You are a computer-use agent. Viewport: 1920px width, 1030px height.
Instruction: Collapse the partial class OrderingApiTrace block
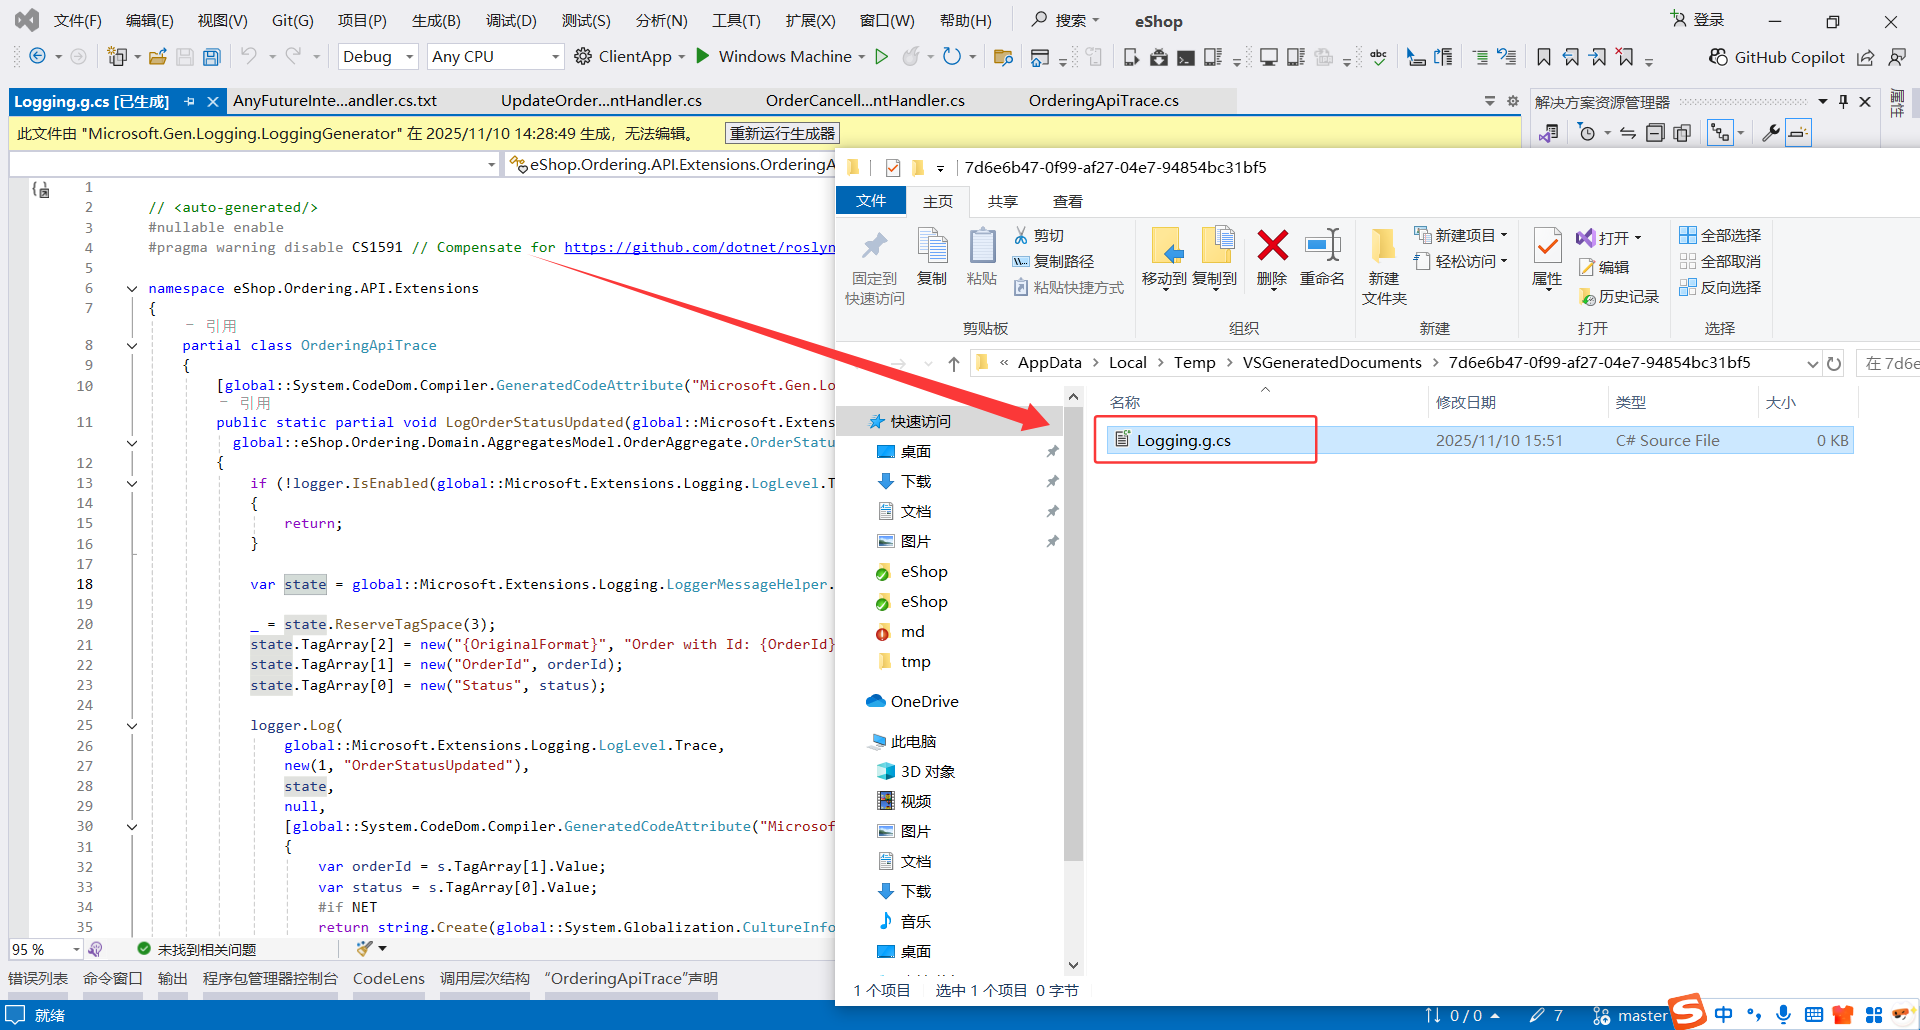pos(132,346)
